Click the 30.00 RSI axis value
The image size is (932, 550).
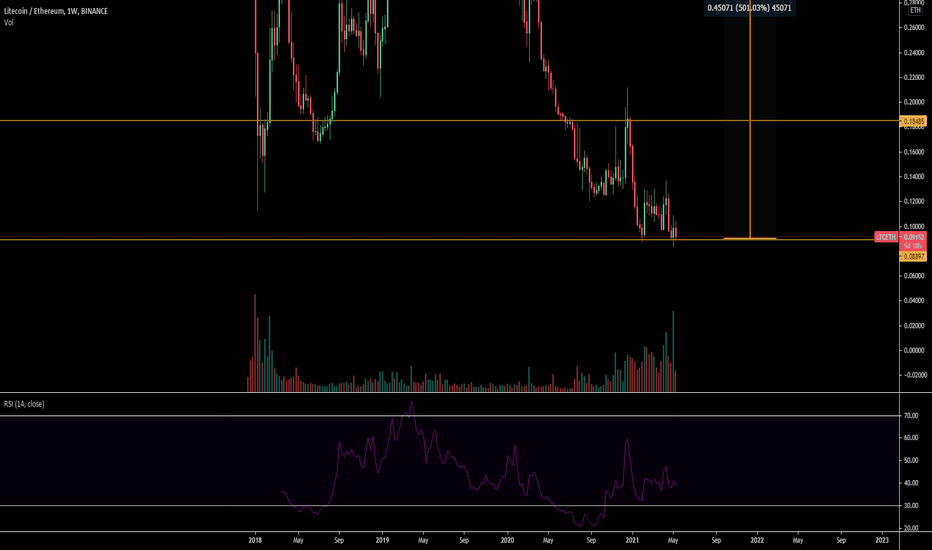point(911,505)
